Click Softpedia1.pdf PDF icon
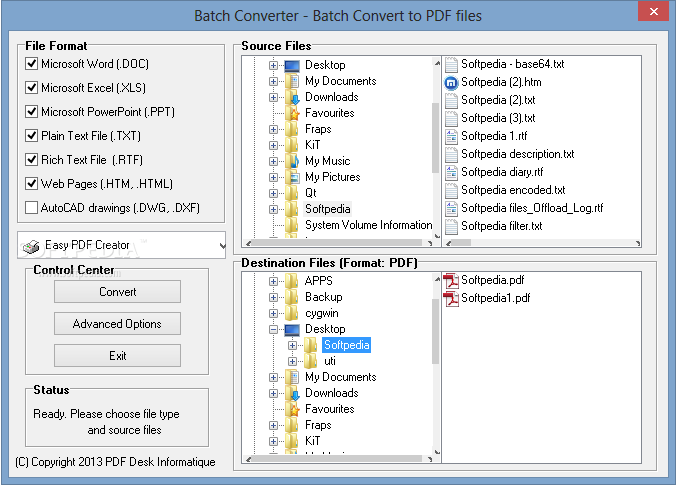This screenshot has height=485, width=676. 451,298
